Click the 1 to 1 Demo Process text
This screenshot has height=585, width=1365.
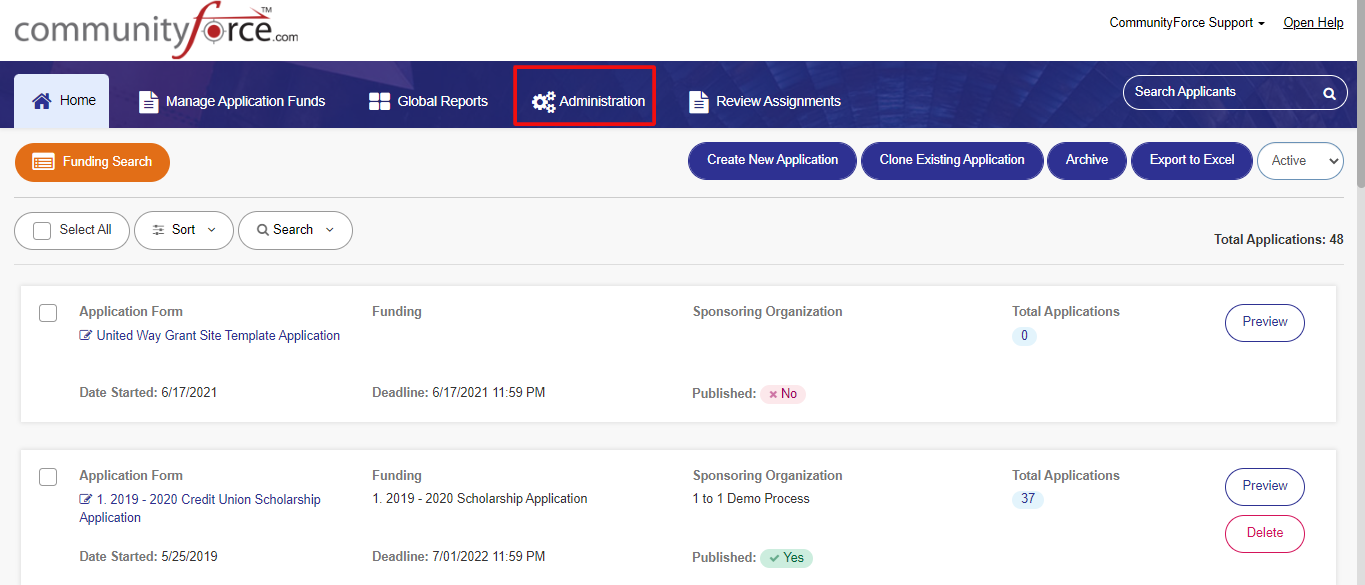751,499
